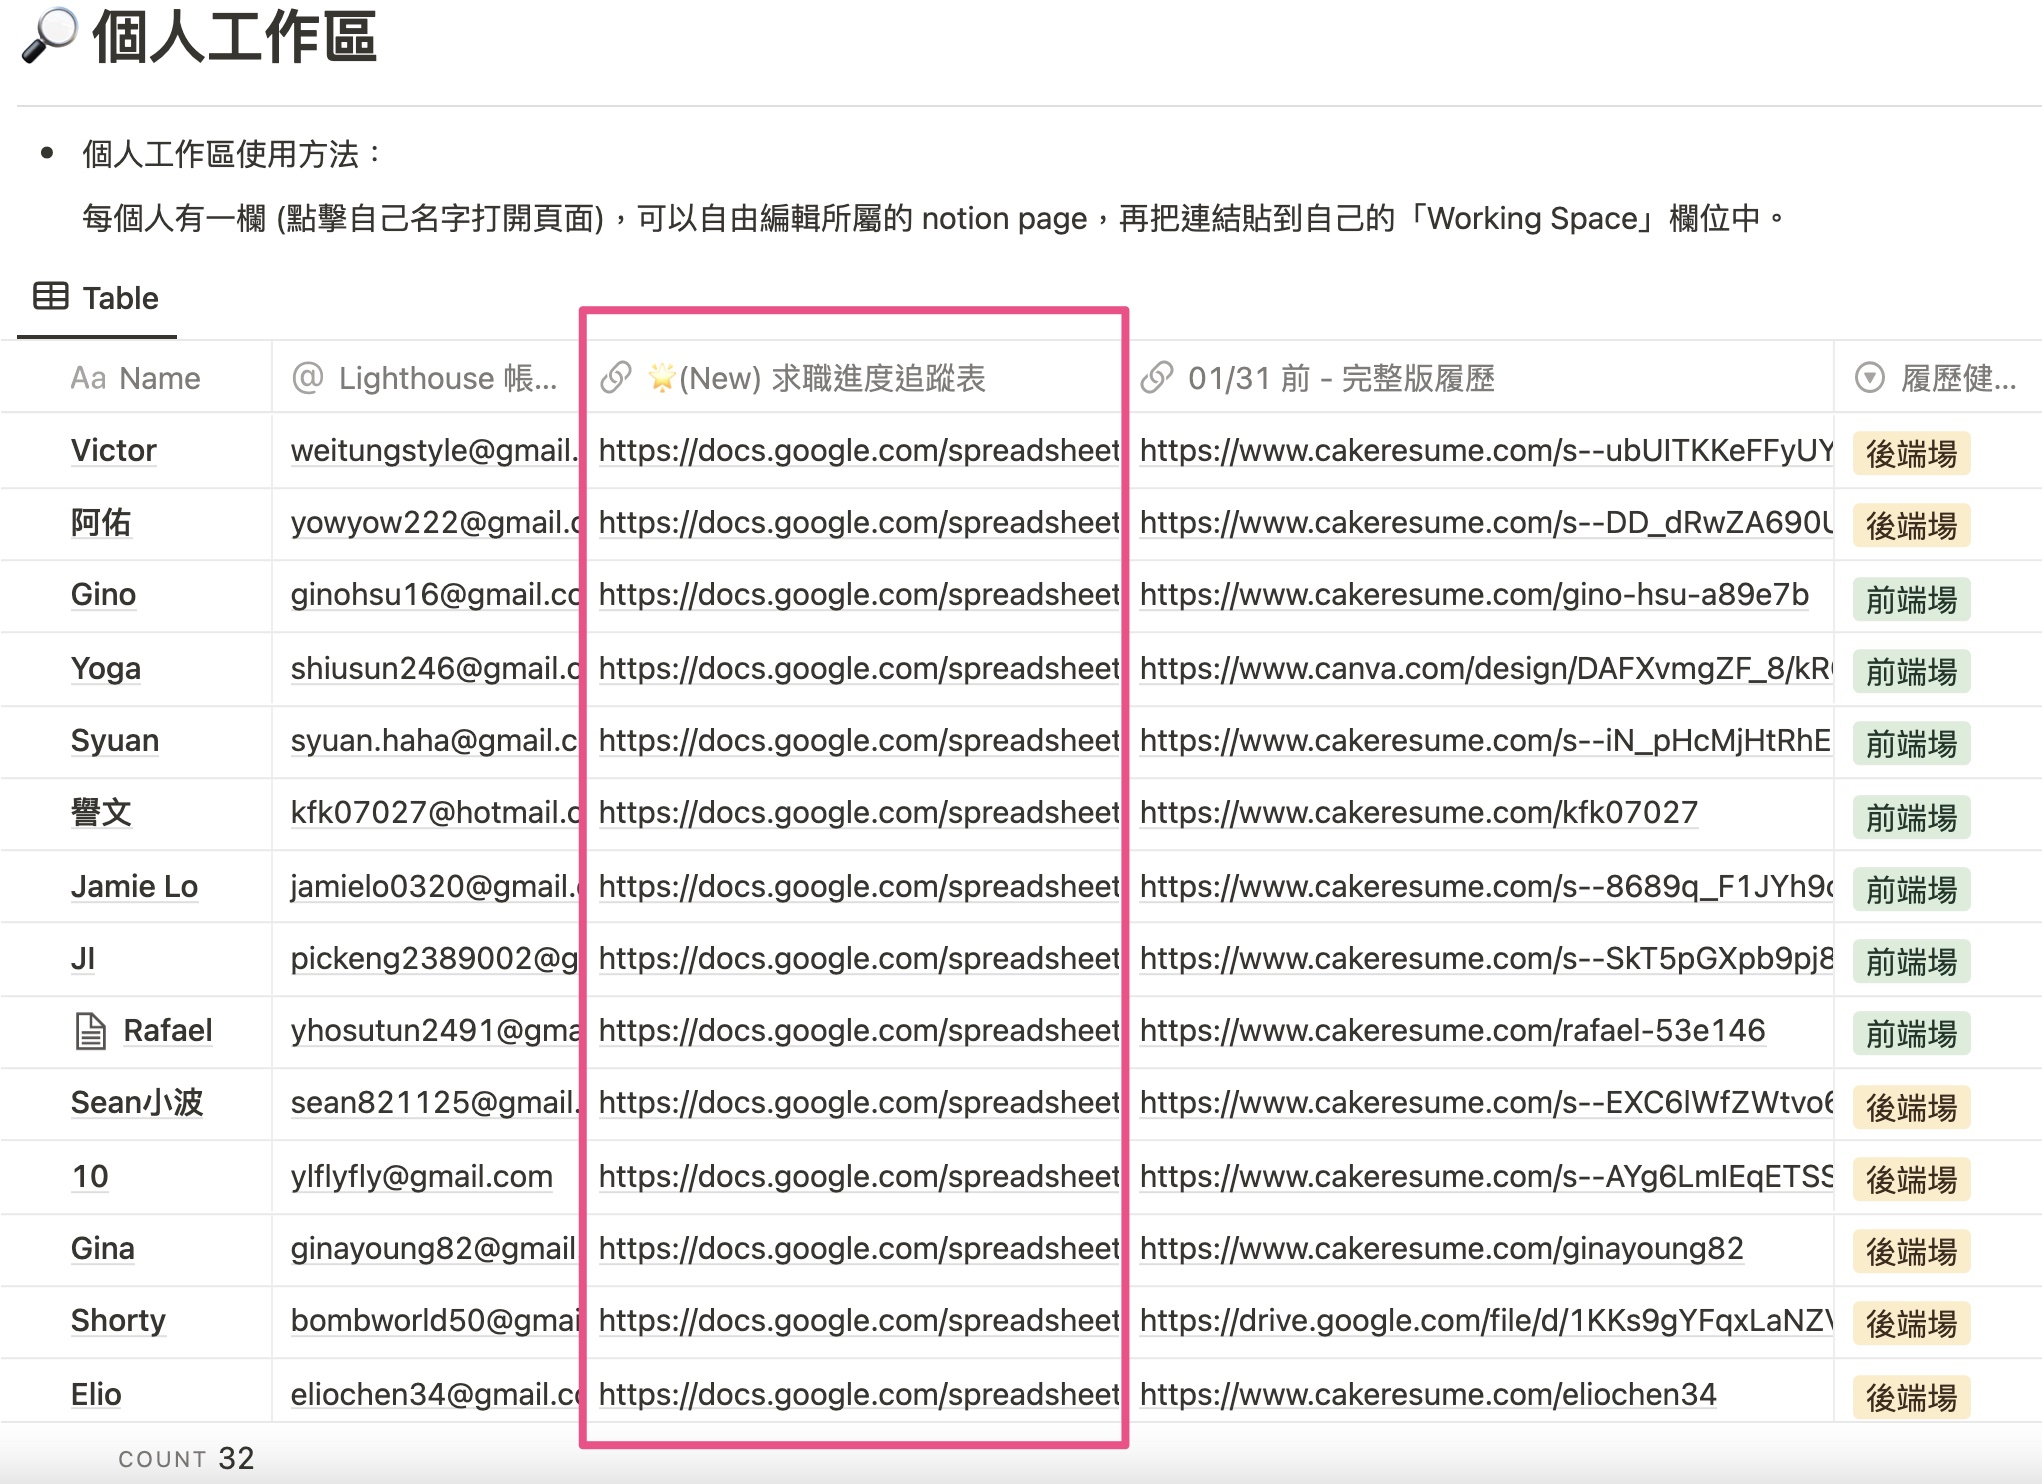The height and width of the screenshot is (1484, 2042).
Task: Click the Table view grid icon
Action: (51, 297)
